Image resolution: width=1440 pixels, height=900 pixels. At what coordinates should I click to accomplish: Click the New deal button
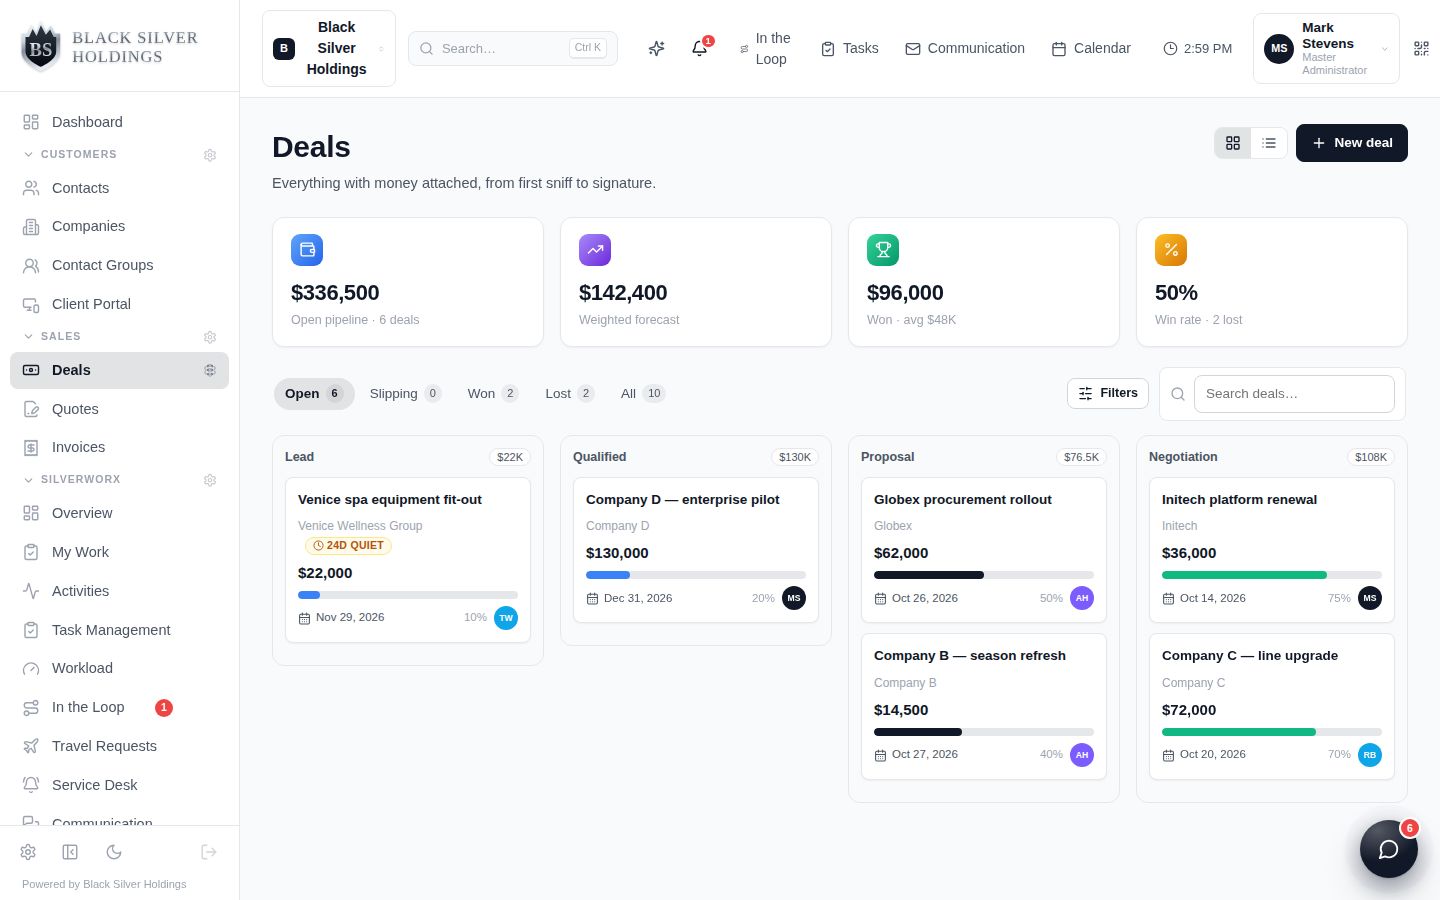pos(1351,143)
